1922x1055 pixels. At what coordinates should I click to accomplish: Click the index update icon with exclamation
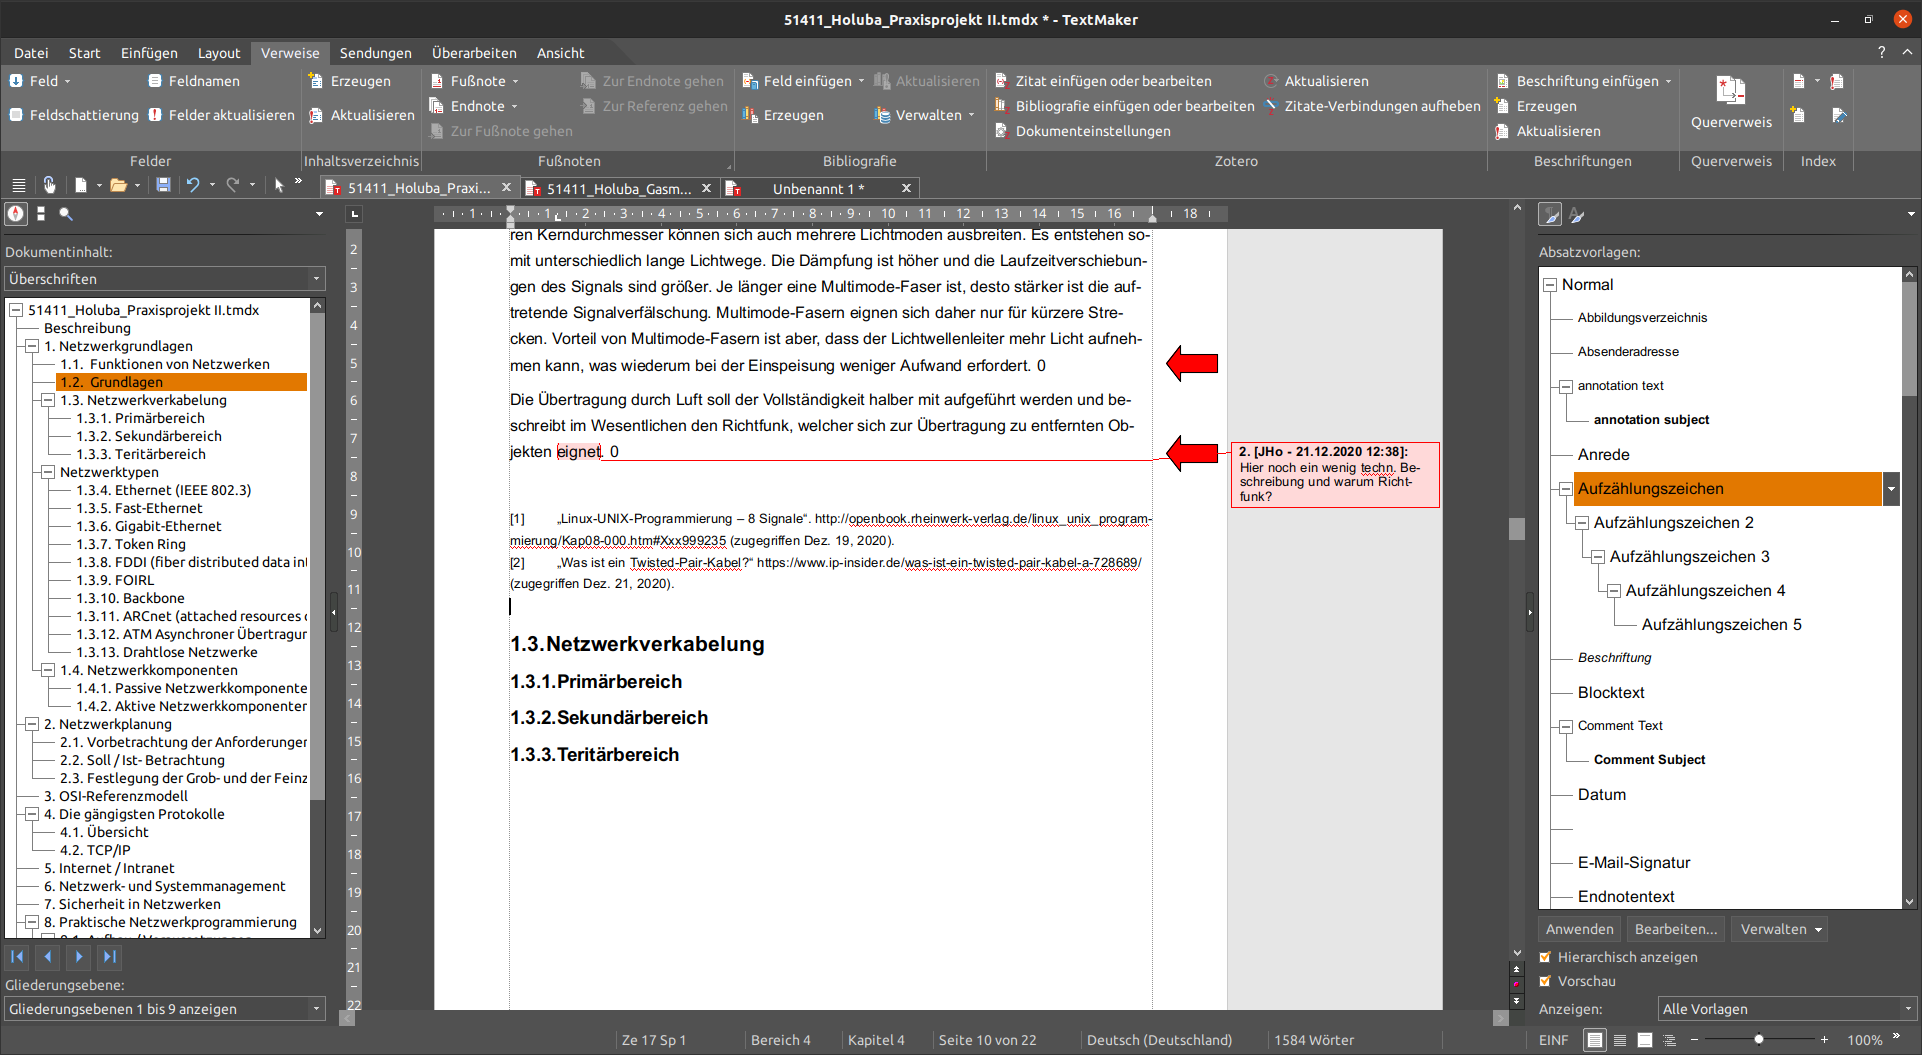coord(1836,81)
